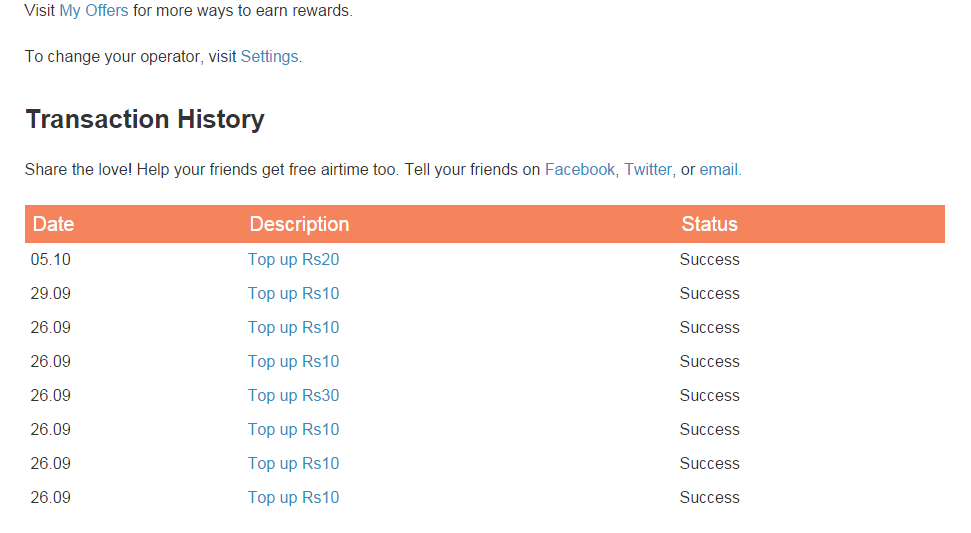Click the email share link

719,169
